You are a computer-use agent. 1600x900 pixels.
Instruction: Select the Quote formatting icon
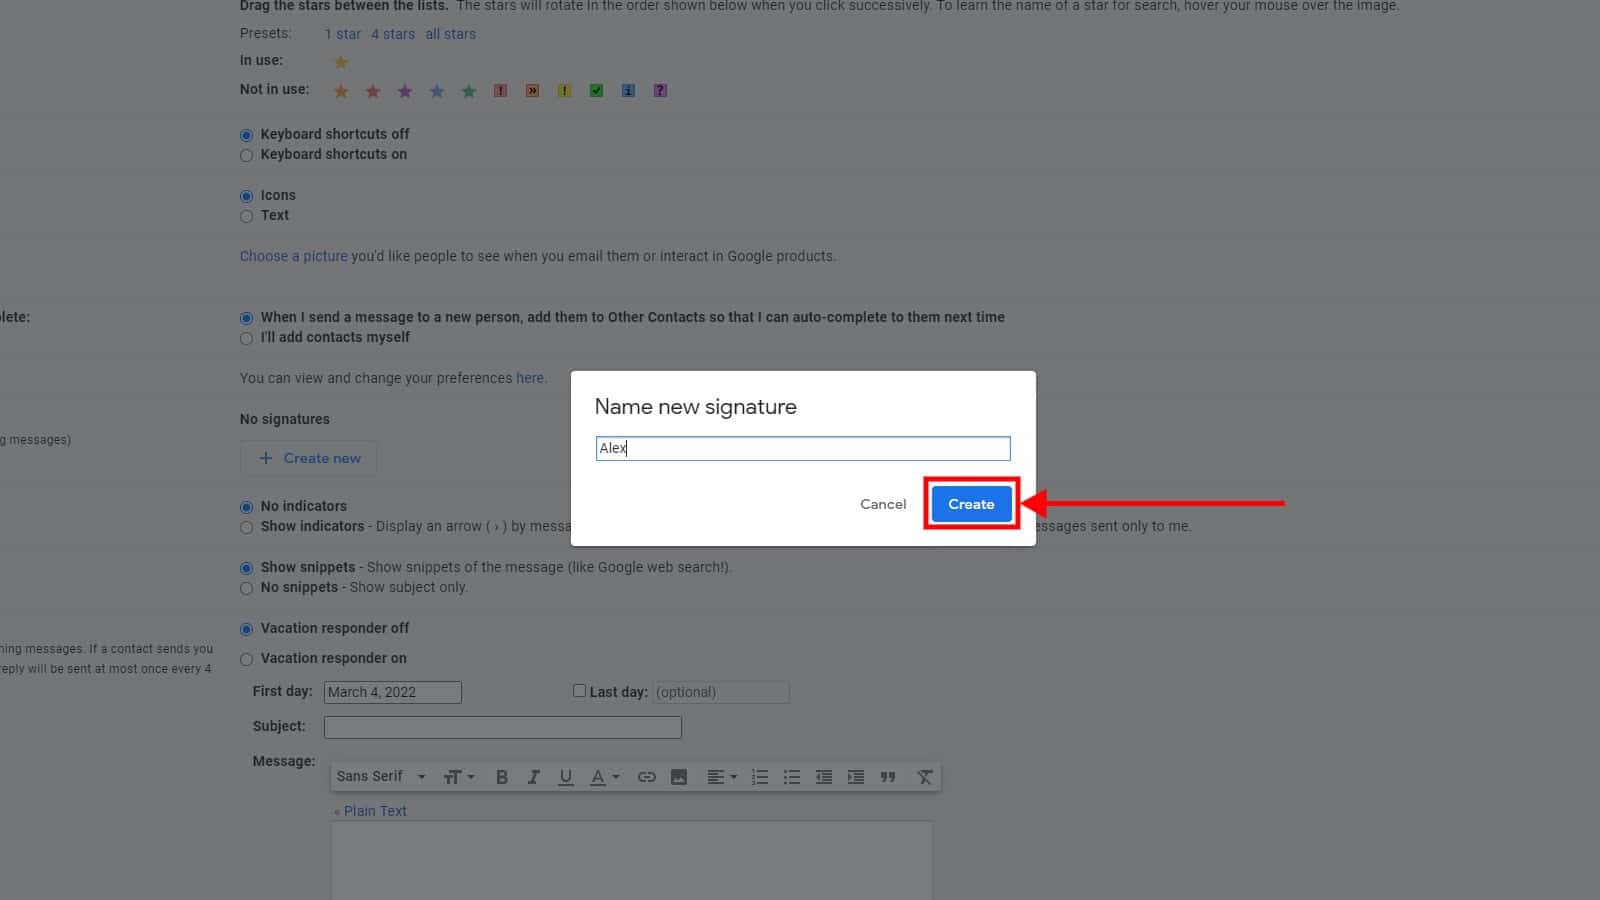(x=888, y=776)
